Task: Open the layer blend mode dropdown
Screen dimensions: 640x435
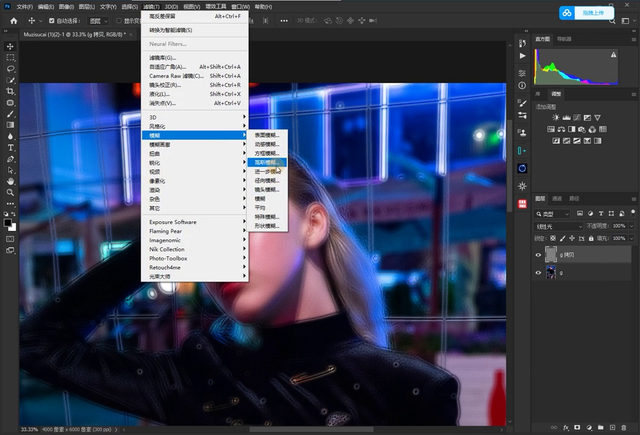Action: click(558, 226)
